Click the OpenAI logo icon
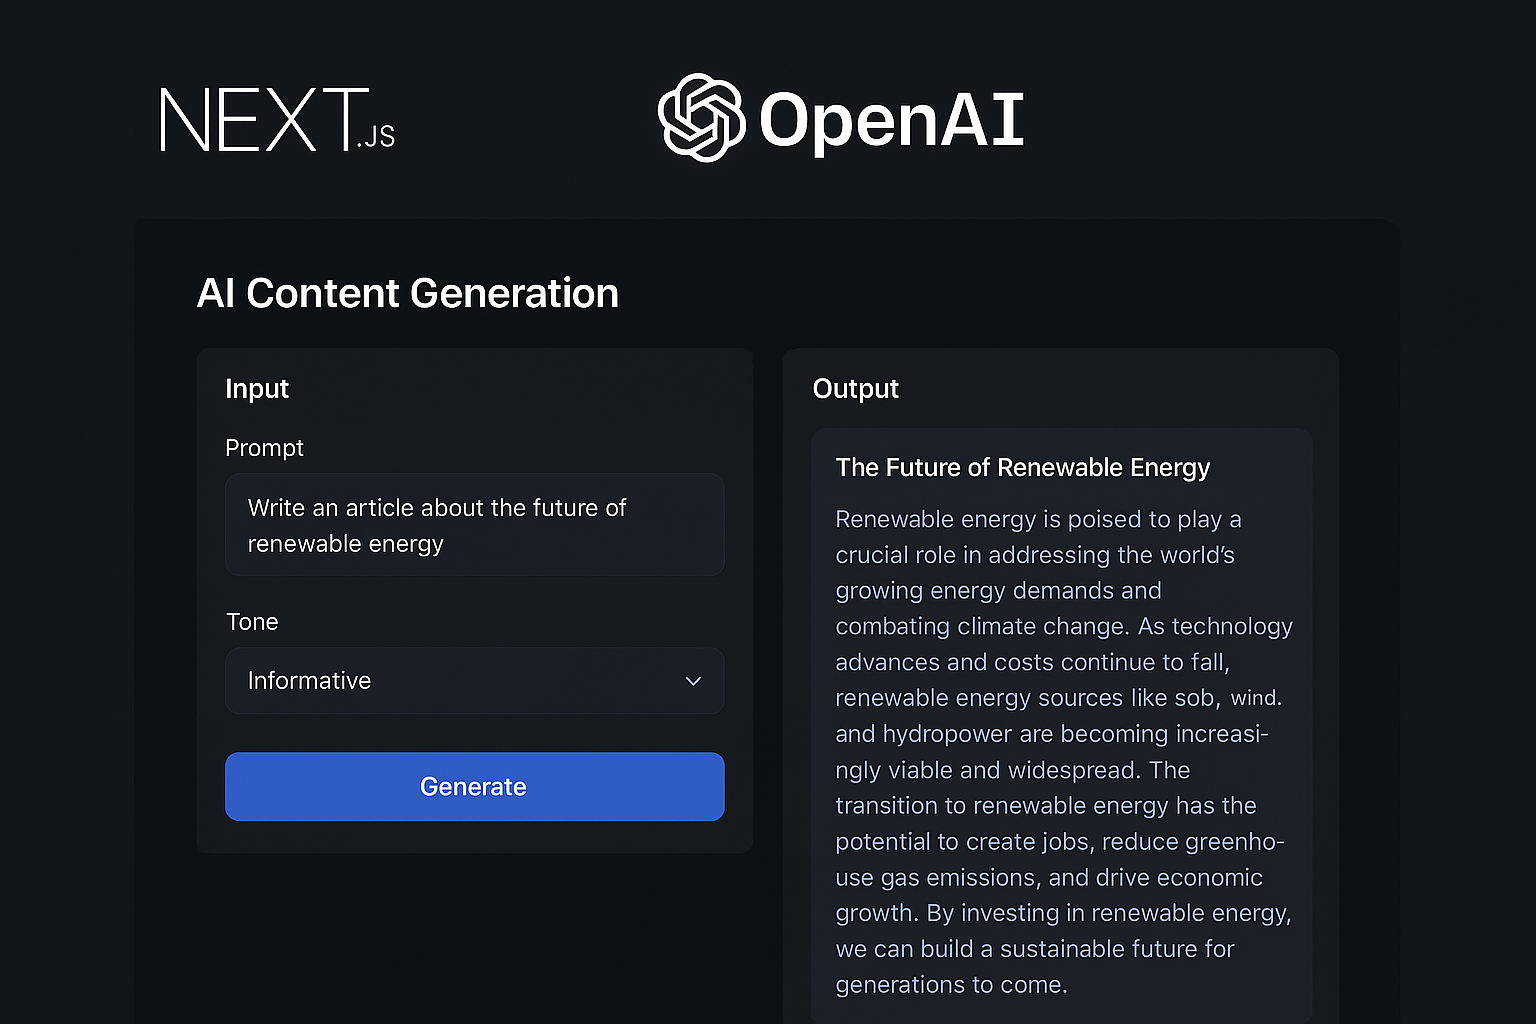 (700, 118)
